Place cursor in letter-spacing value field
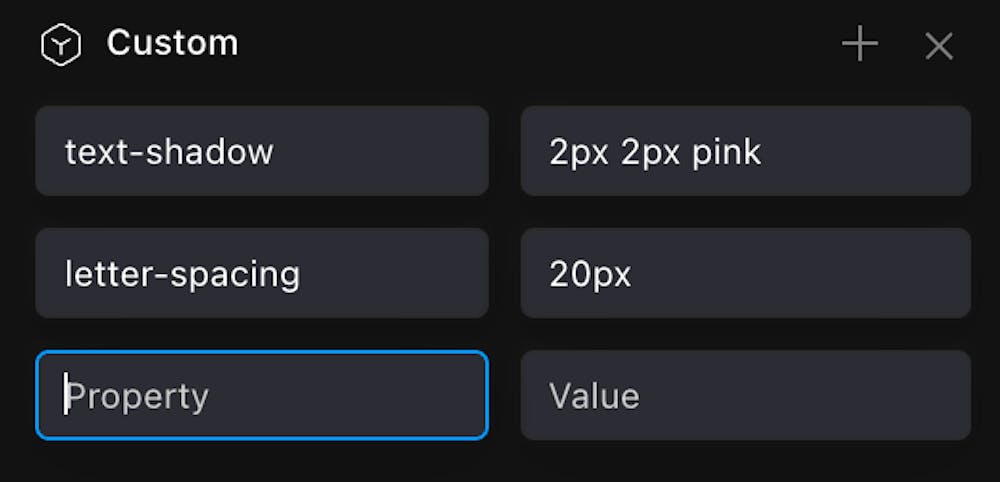Viewport: 1000px width, 482px height. pyautogui.click(x=745, y=273)
